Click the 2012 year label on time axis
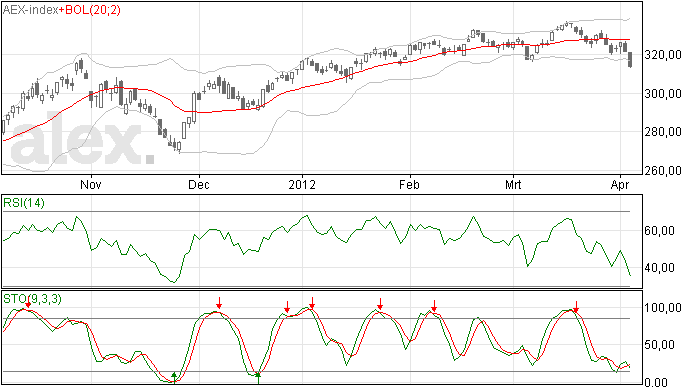 click(x=302, y=184)
